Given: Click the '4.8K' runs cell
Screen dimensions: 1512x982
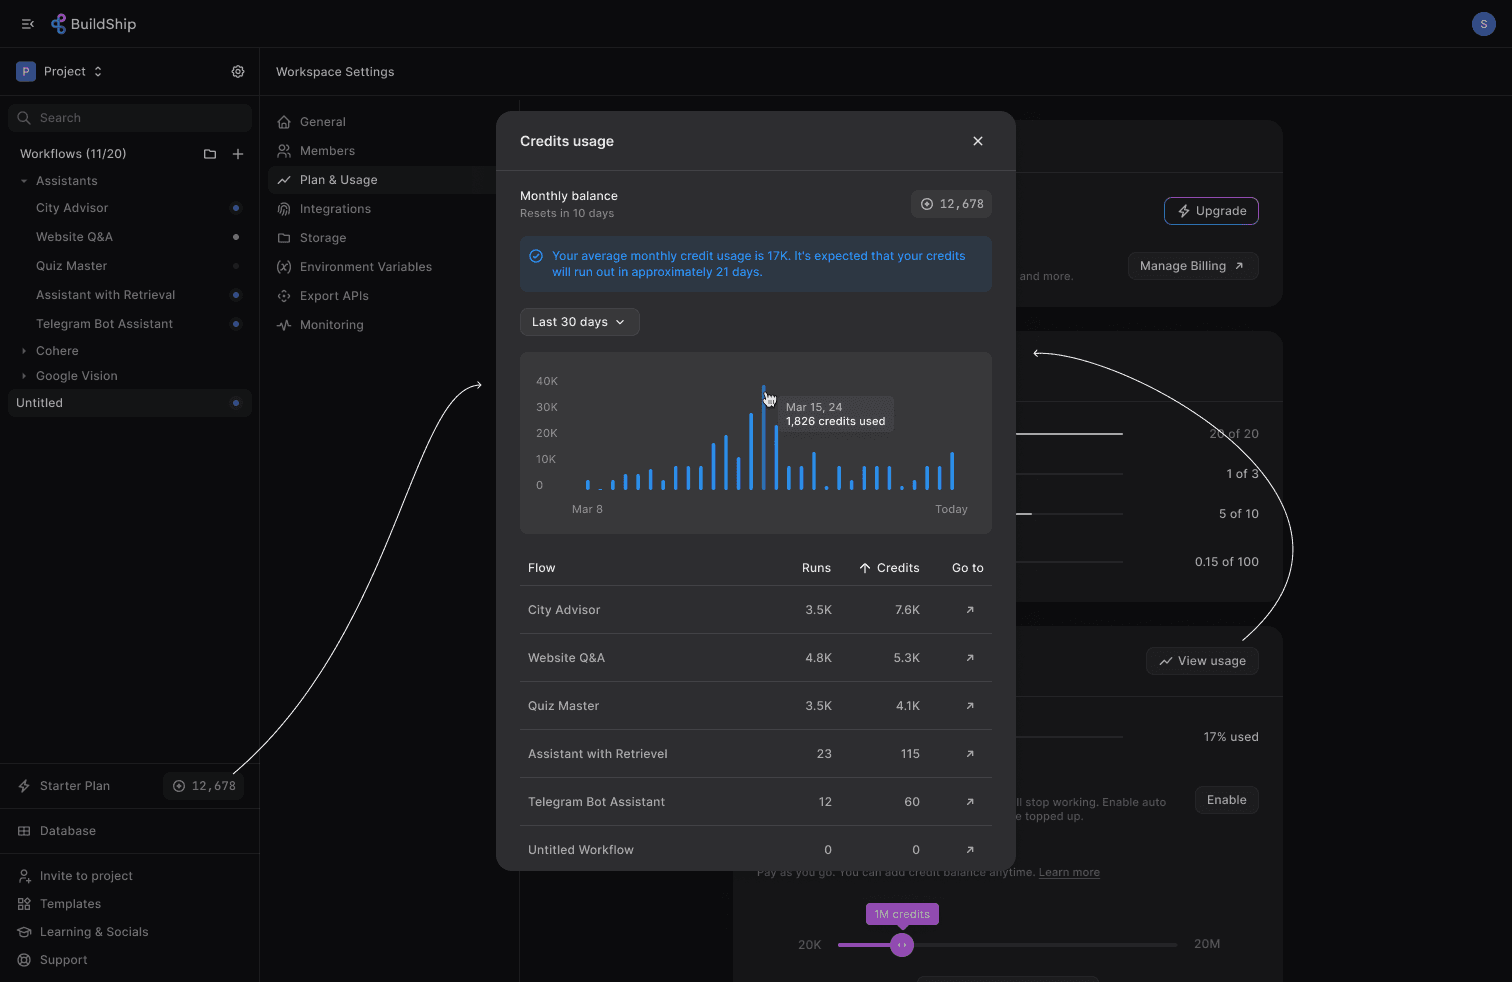Looking at the screenshot, I should point(818,658).
